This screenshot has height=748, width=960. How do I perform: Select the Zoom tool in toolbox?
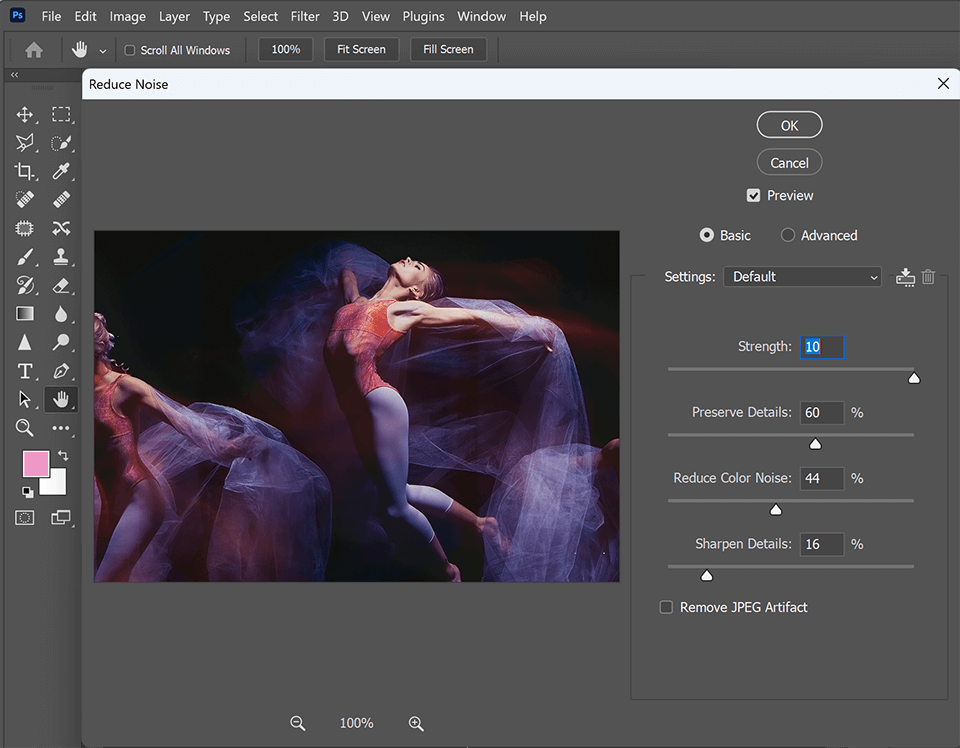click(x=24, y=427)
